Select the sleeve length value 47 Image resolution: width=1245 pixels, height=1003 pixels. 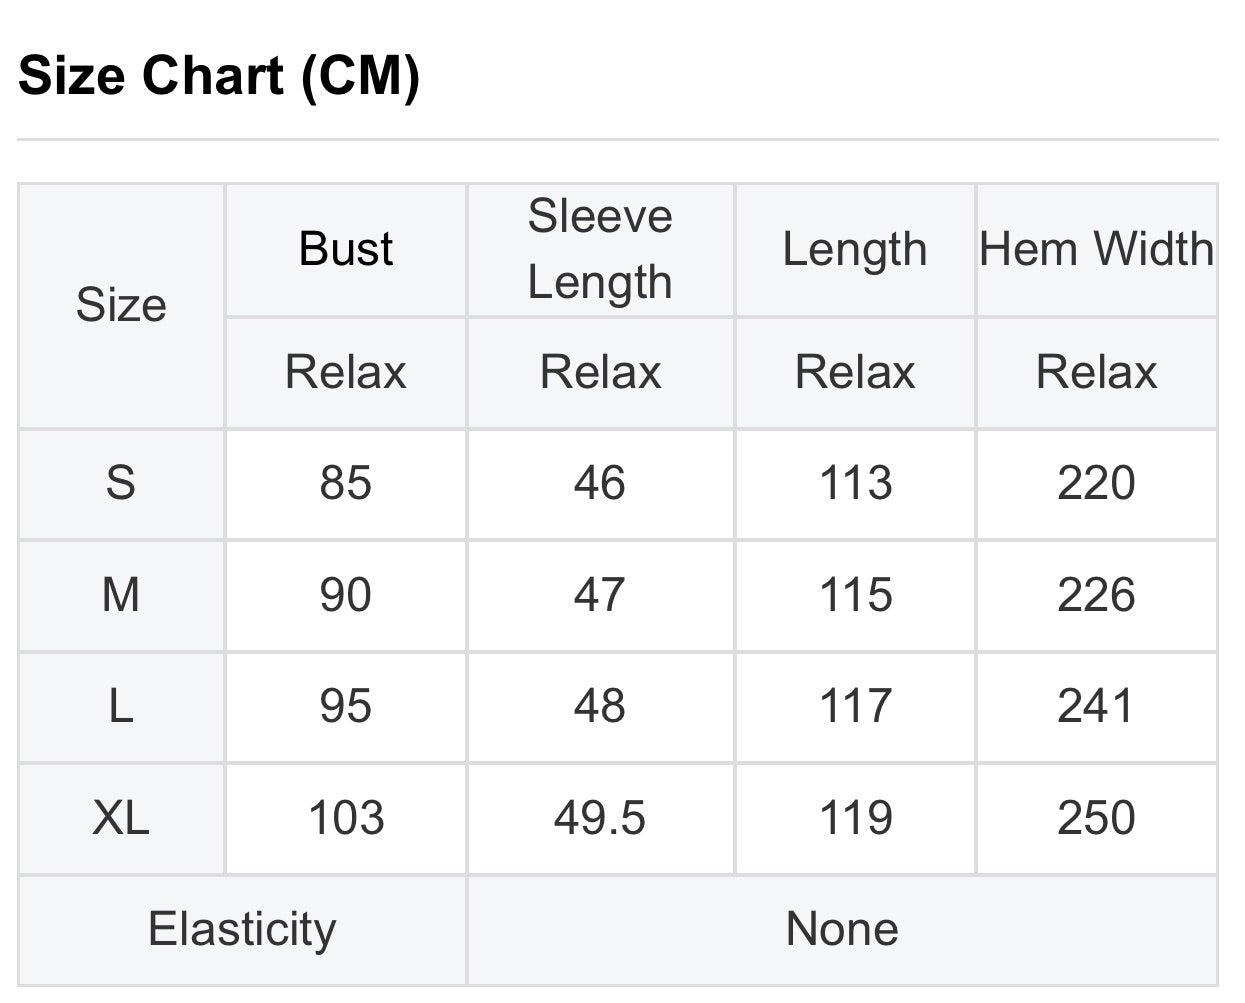pyautogui.click(x=600, y=595)
